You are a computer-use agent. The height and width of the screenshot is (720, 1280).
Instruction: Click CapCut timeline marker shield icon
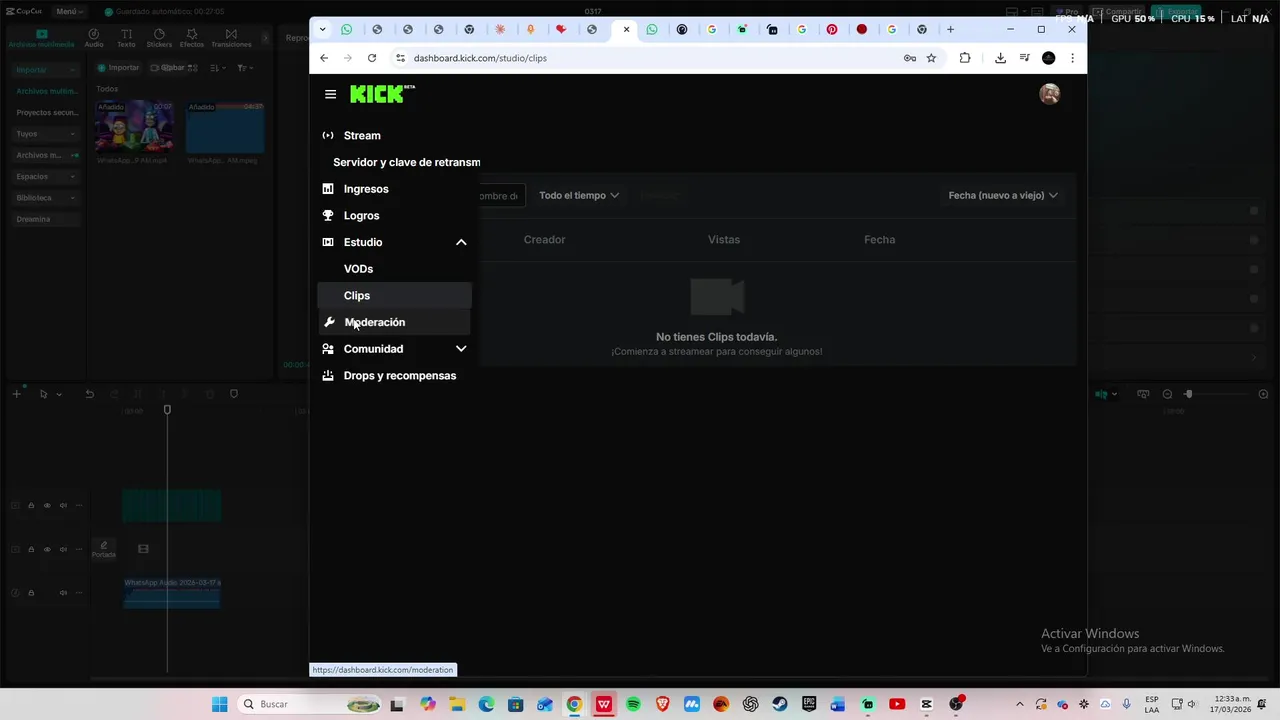click(234, 394)
